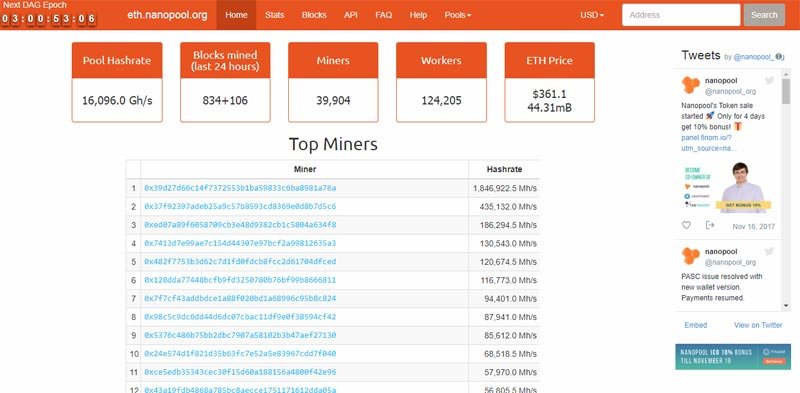Click the eth.nanopool.org brand link
800x393 pixels.
click(x=167, y=15)
